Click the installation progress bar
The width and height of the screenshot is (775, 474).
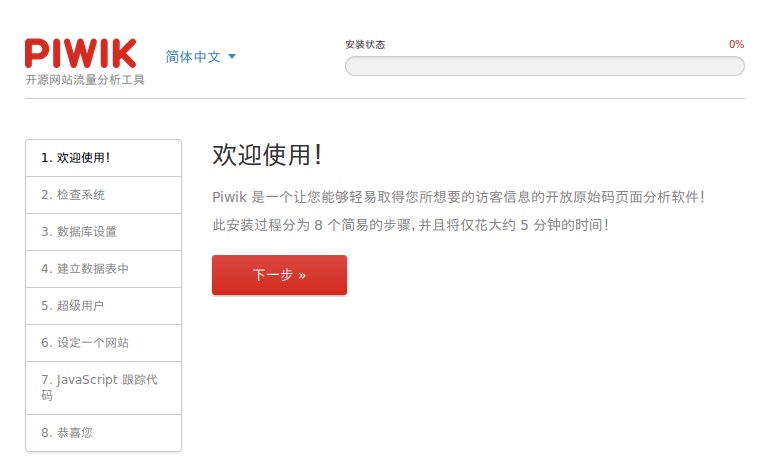pos(545,66)
